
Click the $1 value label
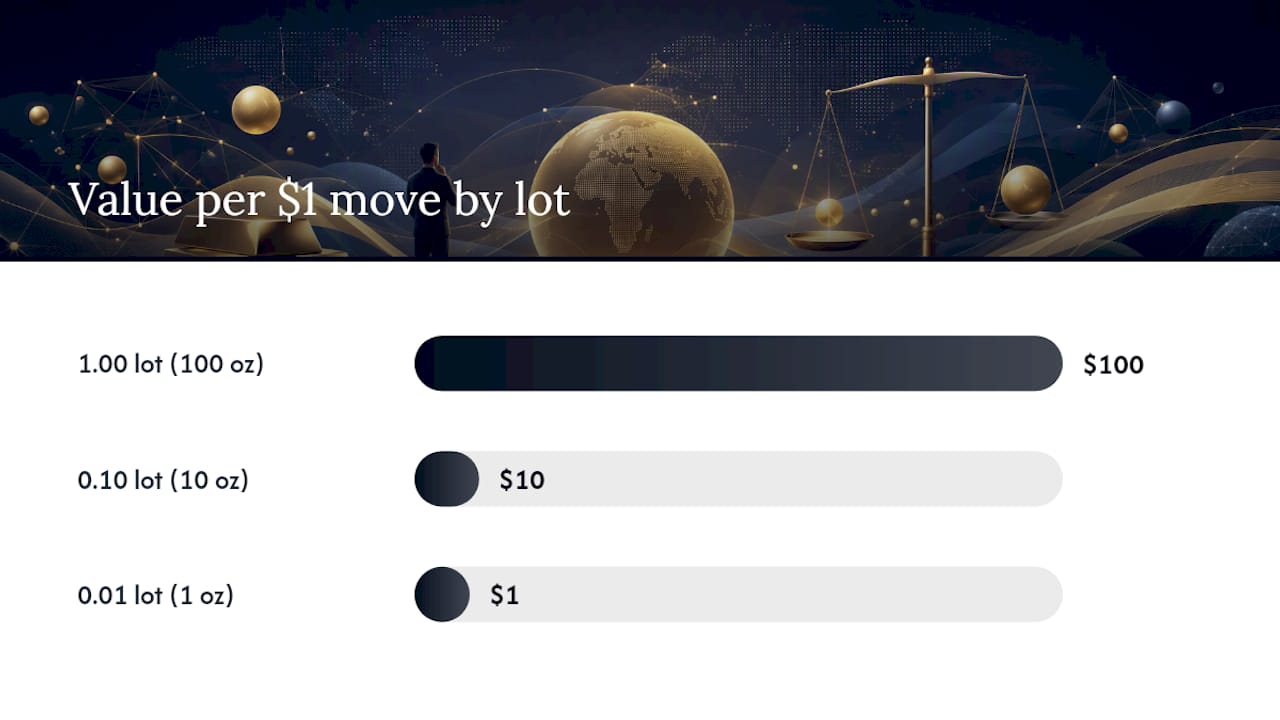coord(504,596)
